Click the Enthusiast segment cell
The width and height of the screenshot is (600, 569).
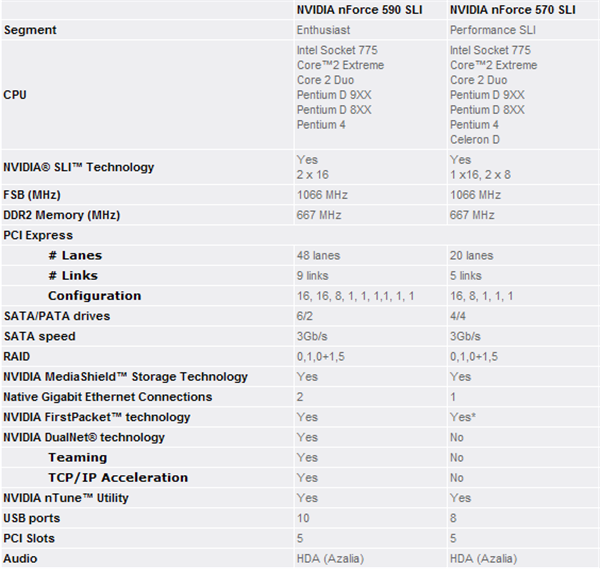tap(323, 30)
